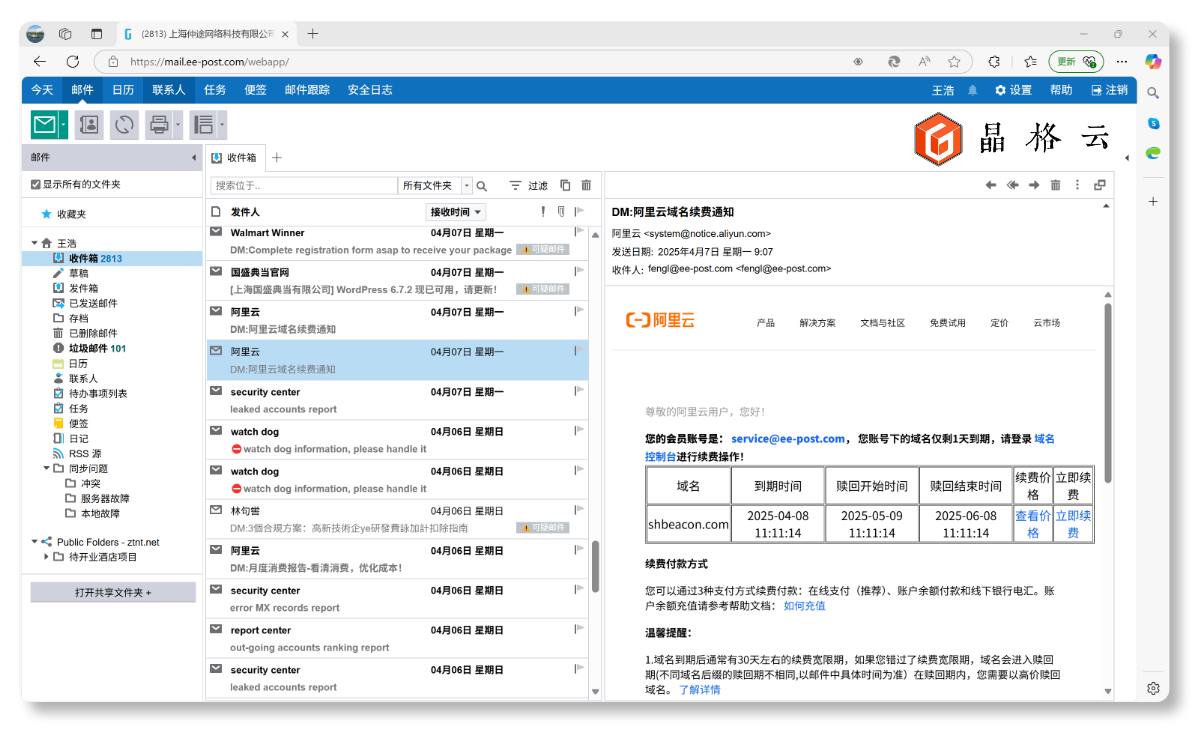This screenshot has height=733, width=1200.
Task: Click the 打开共享文件夹 + button
Action: [x=113, y=593]
